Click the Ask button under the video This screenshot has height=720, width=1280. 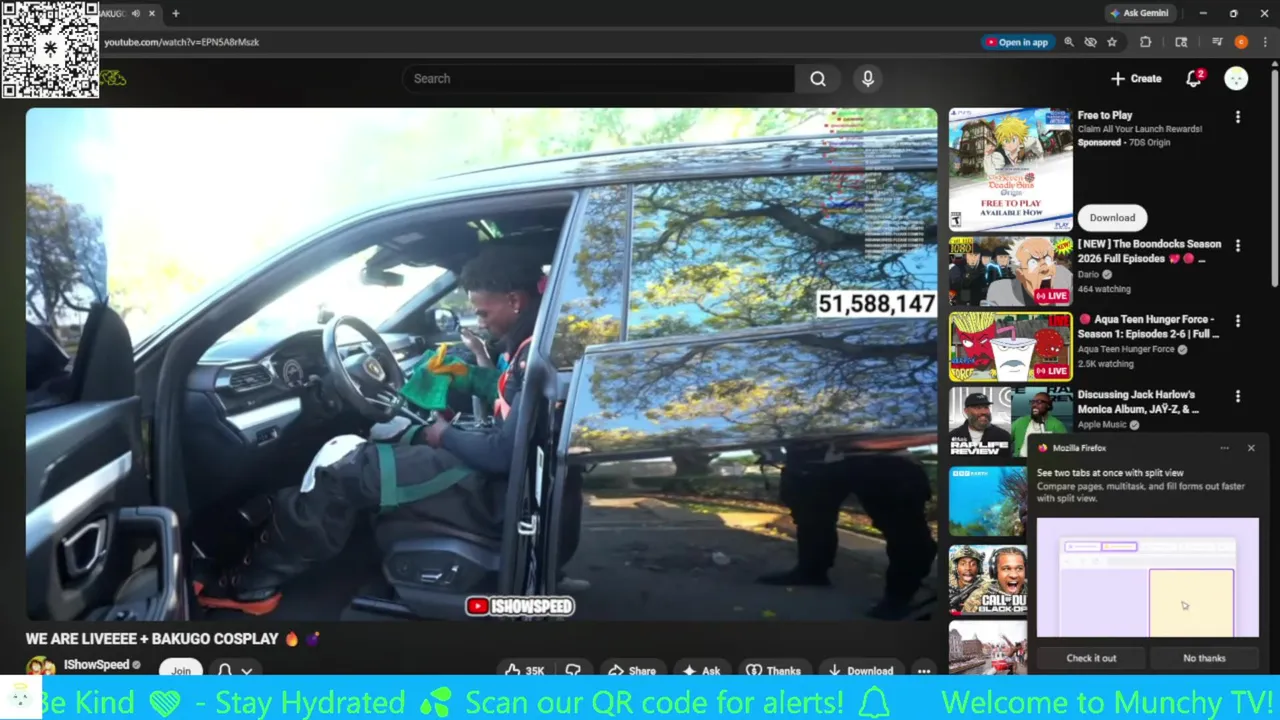[703, 670]
